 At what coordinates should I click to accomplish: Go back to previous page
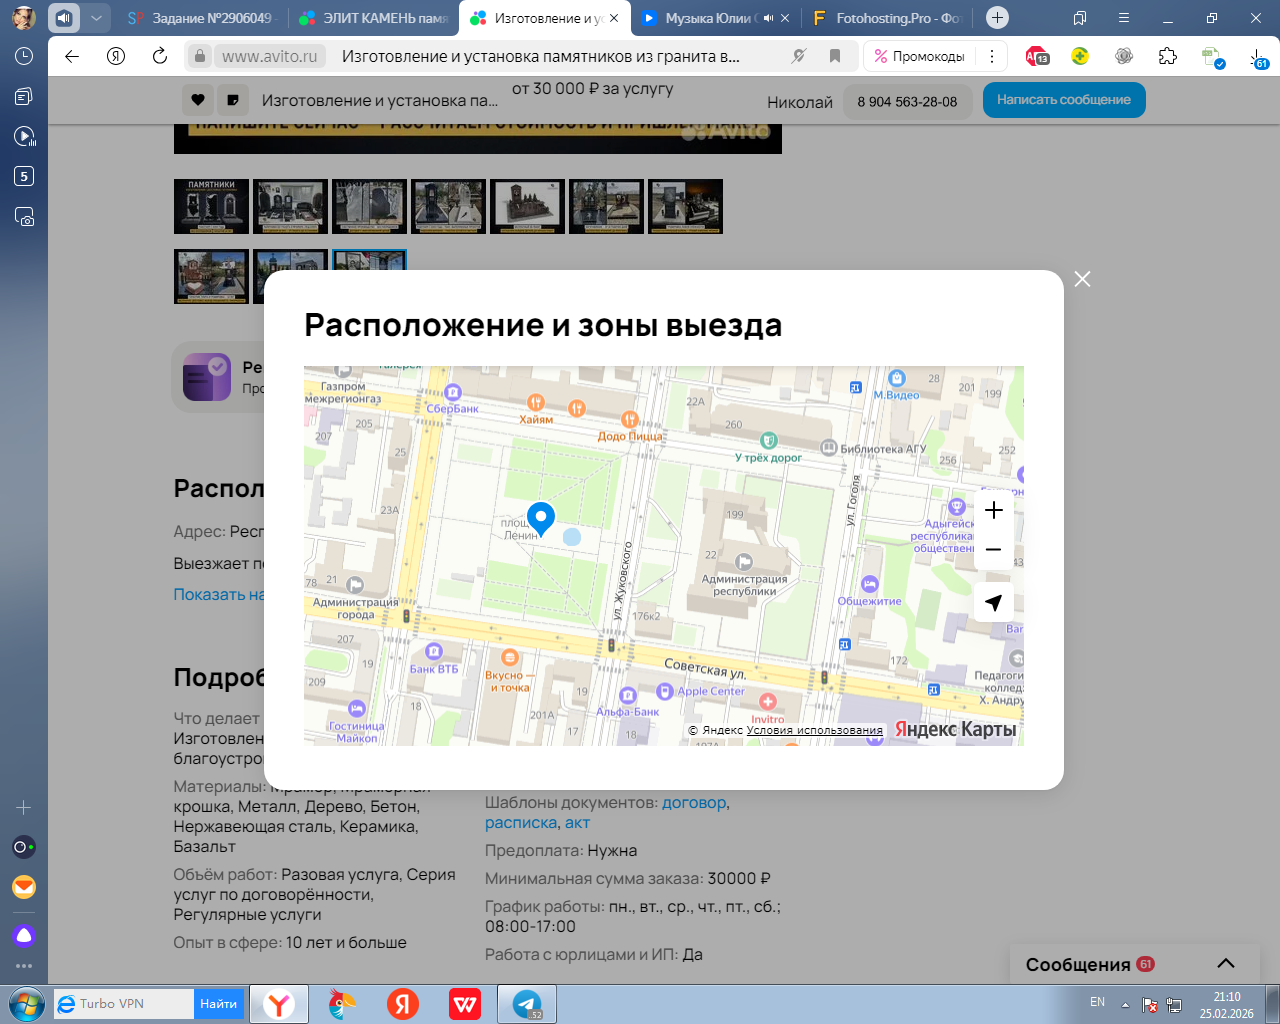[72, 56]
